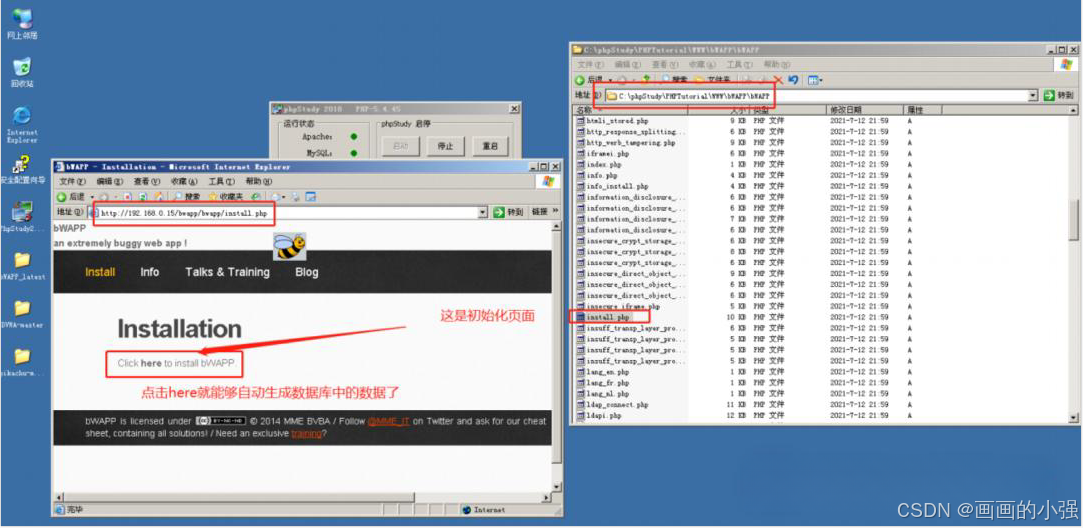1083x528 pixels.
Task: Select the DVWA-master desktop folder
Action: pos(22,313)
